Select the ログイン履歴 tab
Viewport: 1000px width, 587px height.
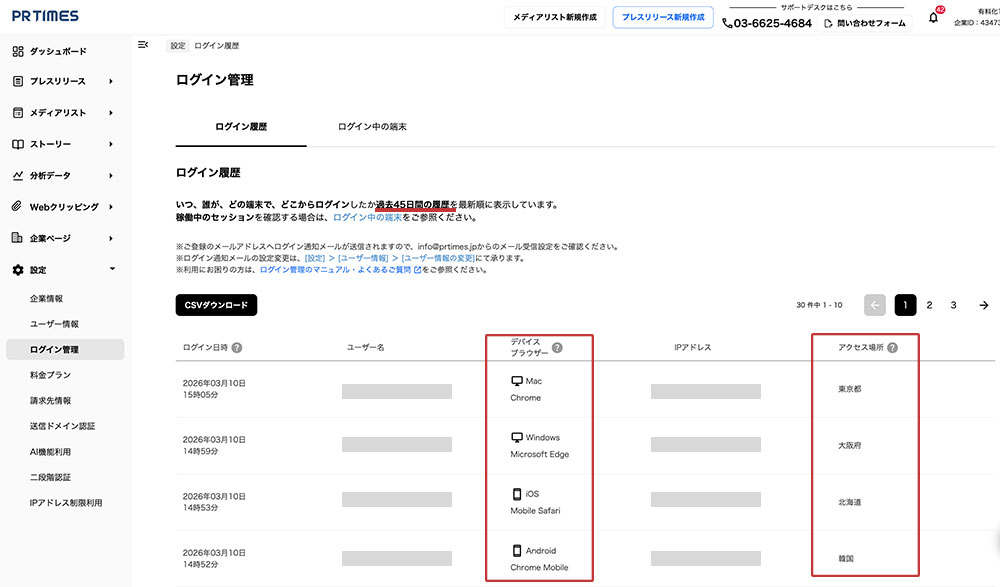click(x=241, y=127)
